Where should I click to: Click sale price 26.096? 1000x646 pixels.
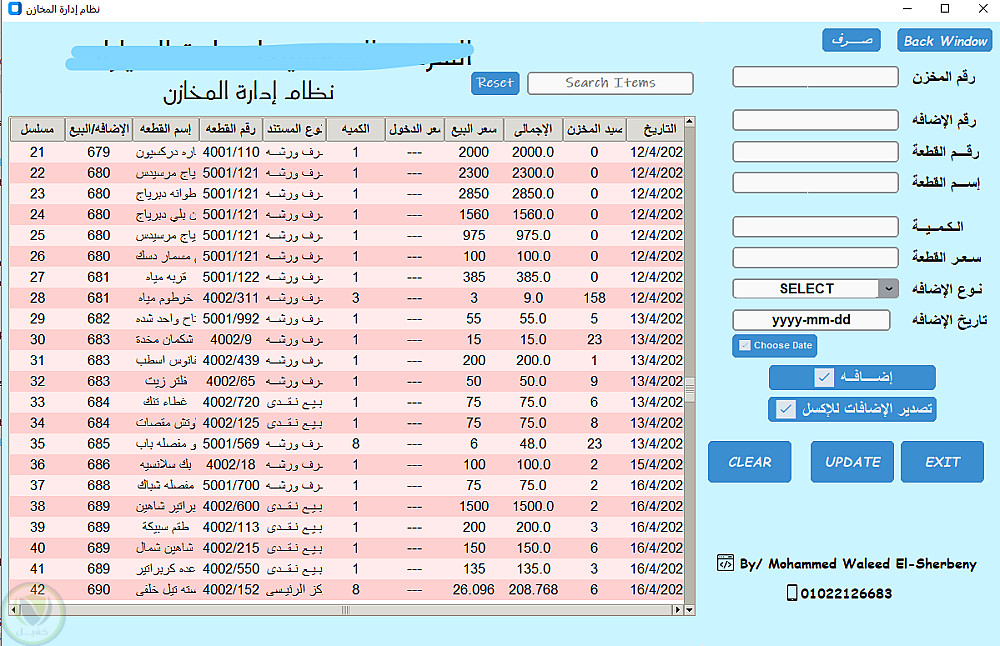tap(474, 590)
